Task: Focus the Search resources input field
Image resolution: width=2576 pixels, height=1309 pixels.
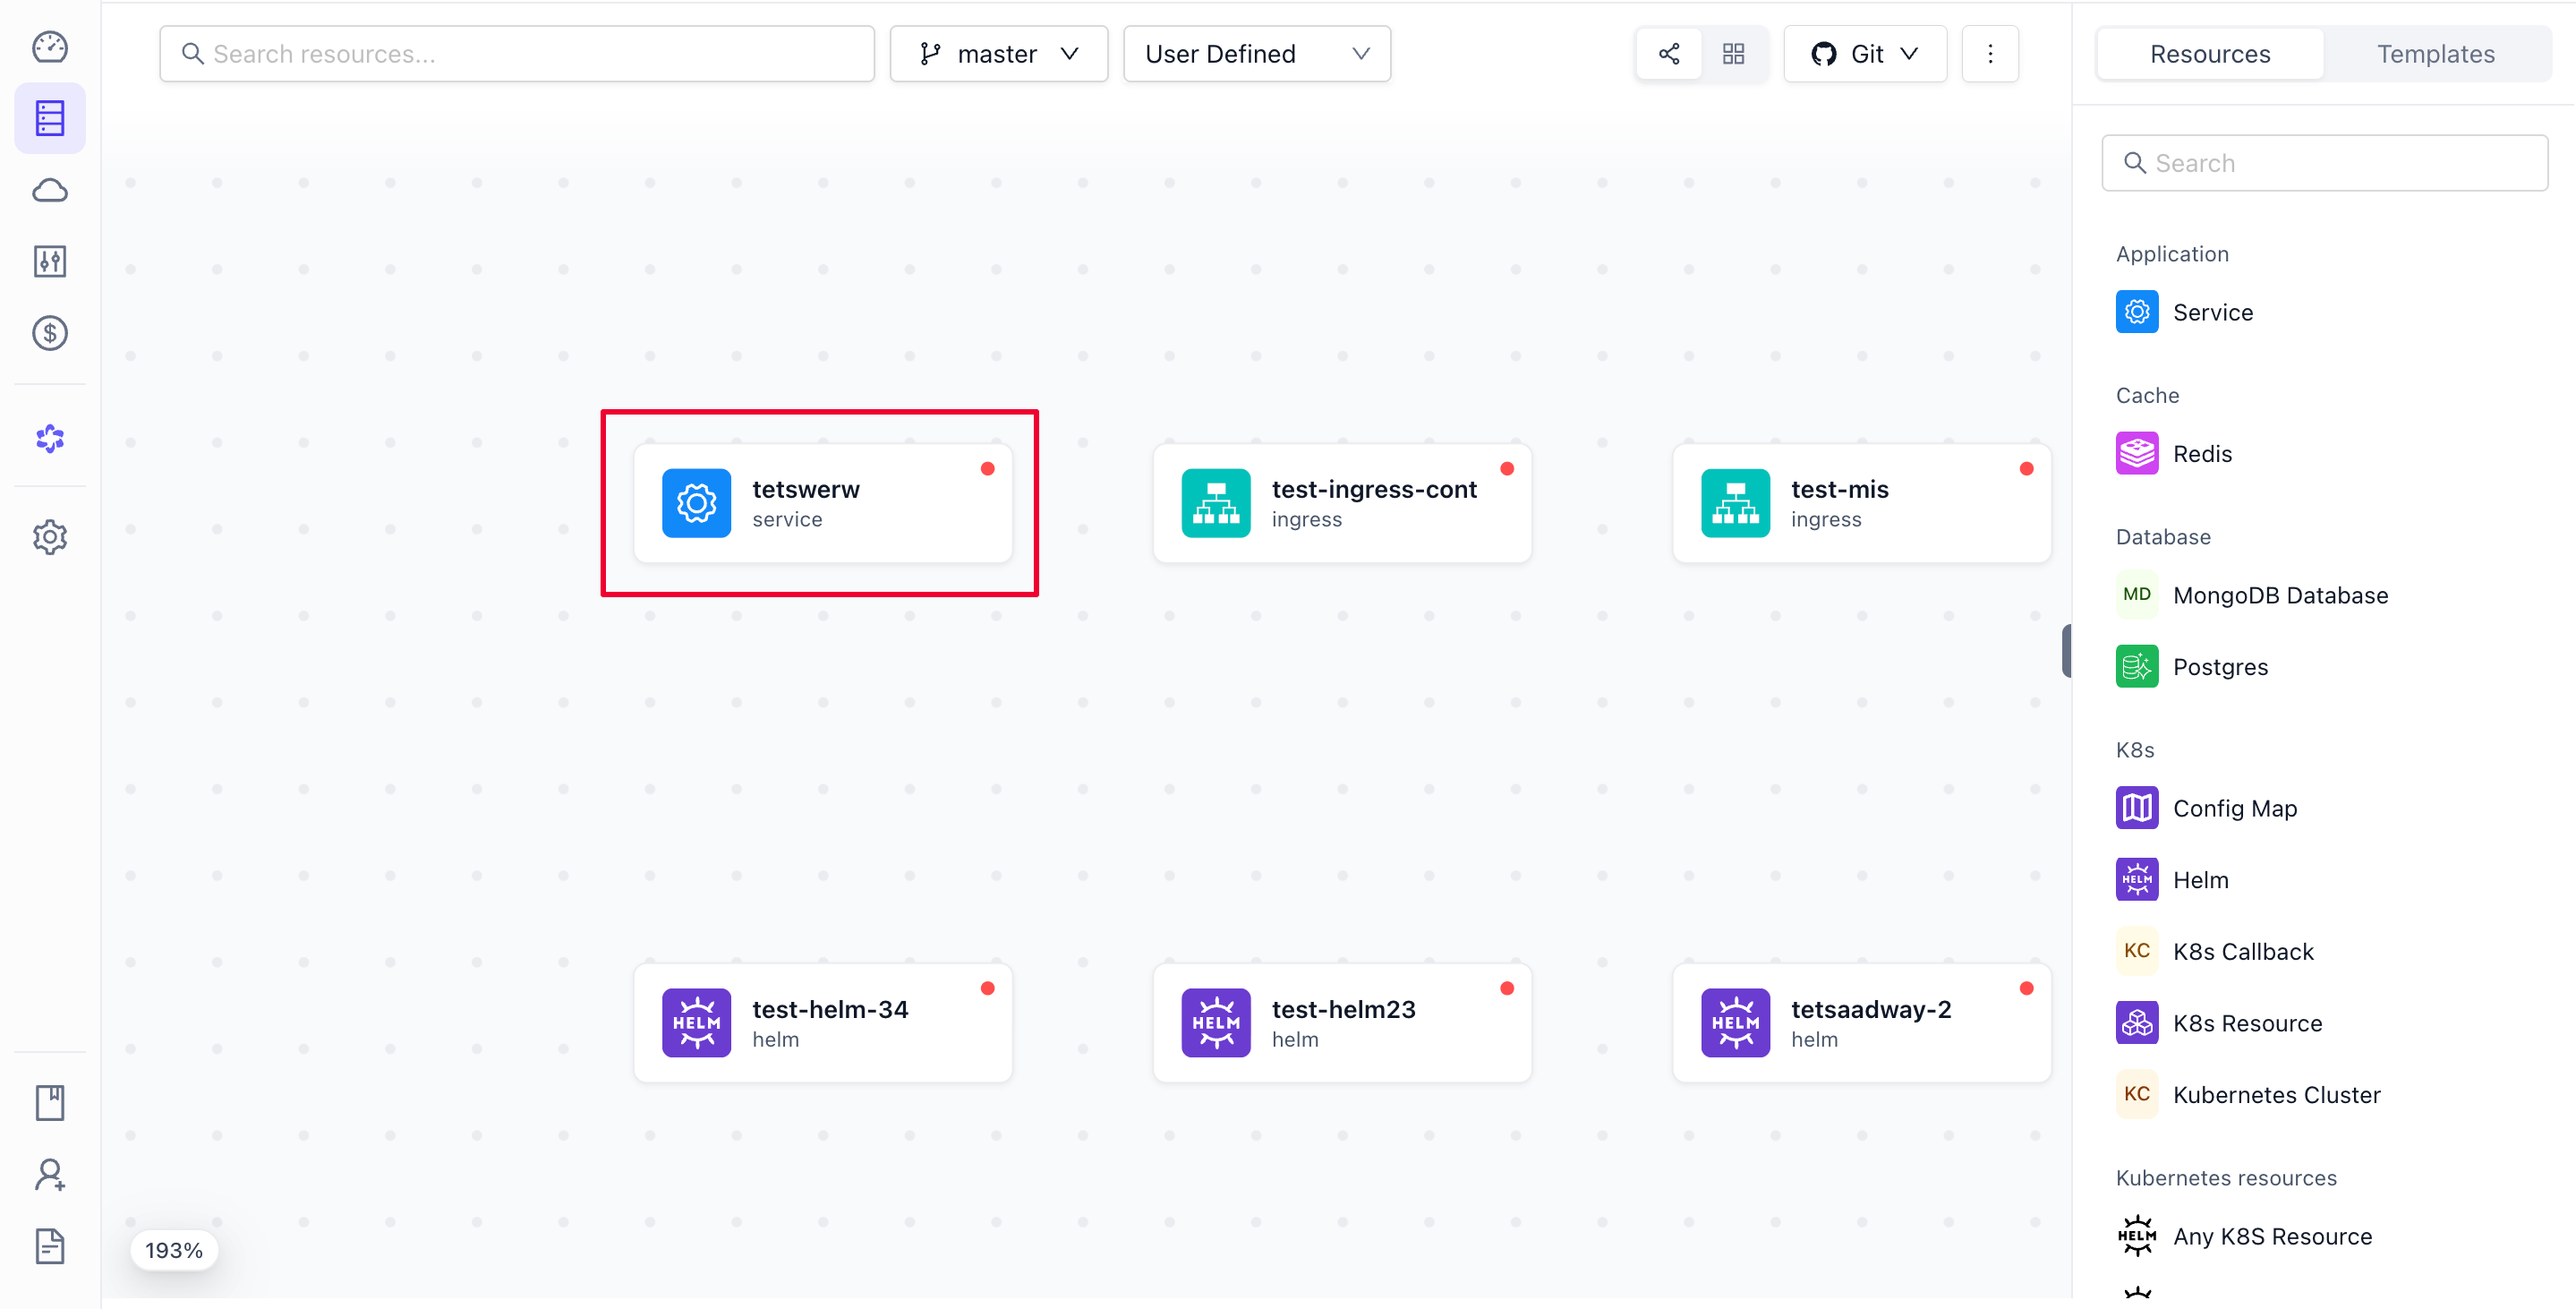Action: point(517,54)
